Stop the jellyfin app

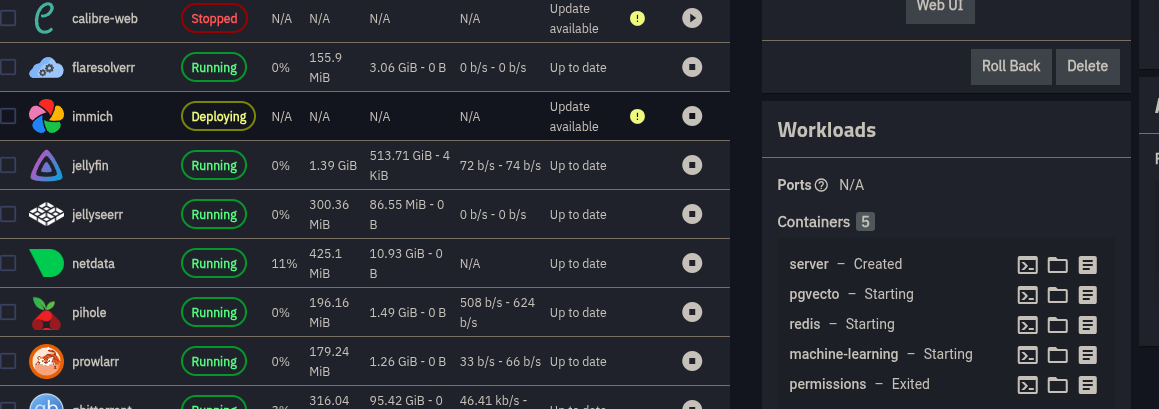690,165
